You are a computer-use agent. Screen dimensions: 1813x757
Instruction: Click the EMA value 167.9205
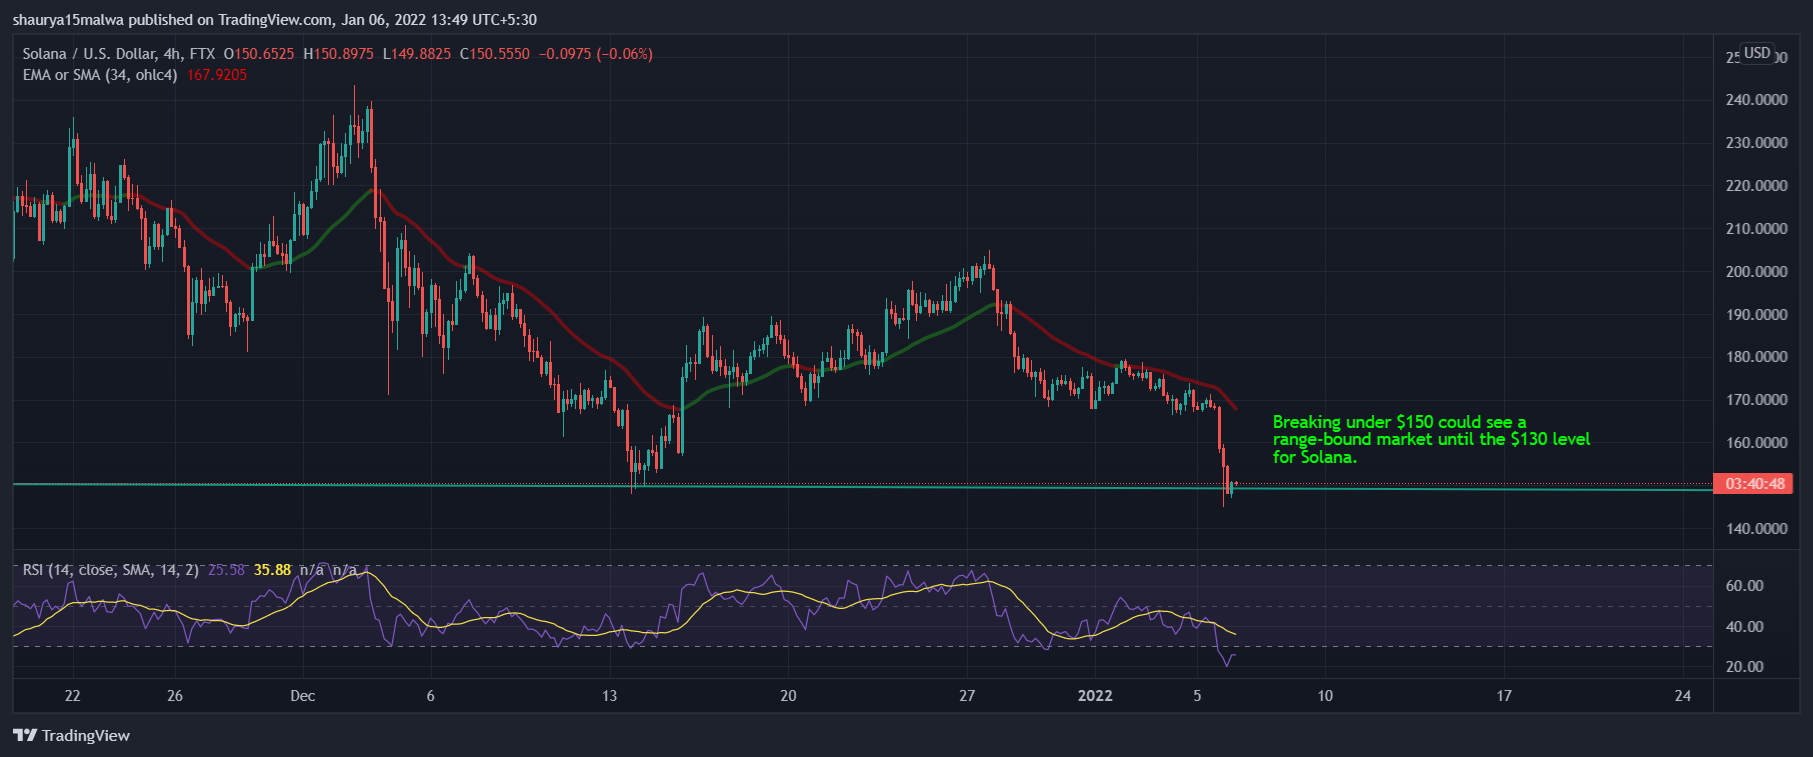[216, 75]
